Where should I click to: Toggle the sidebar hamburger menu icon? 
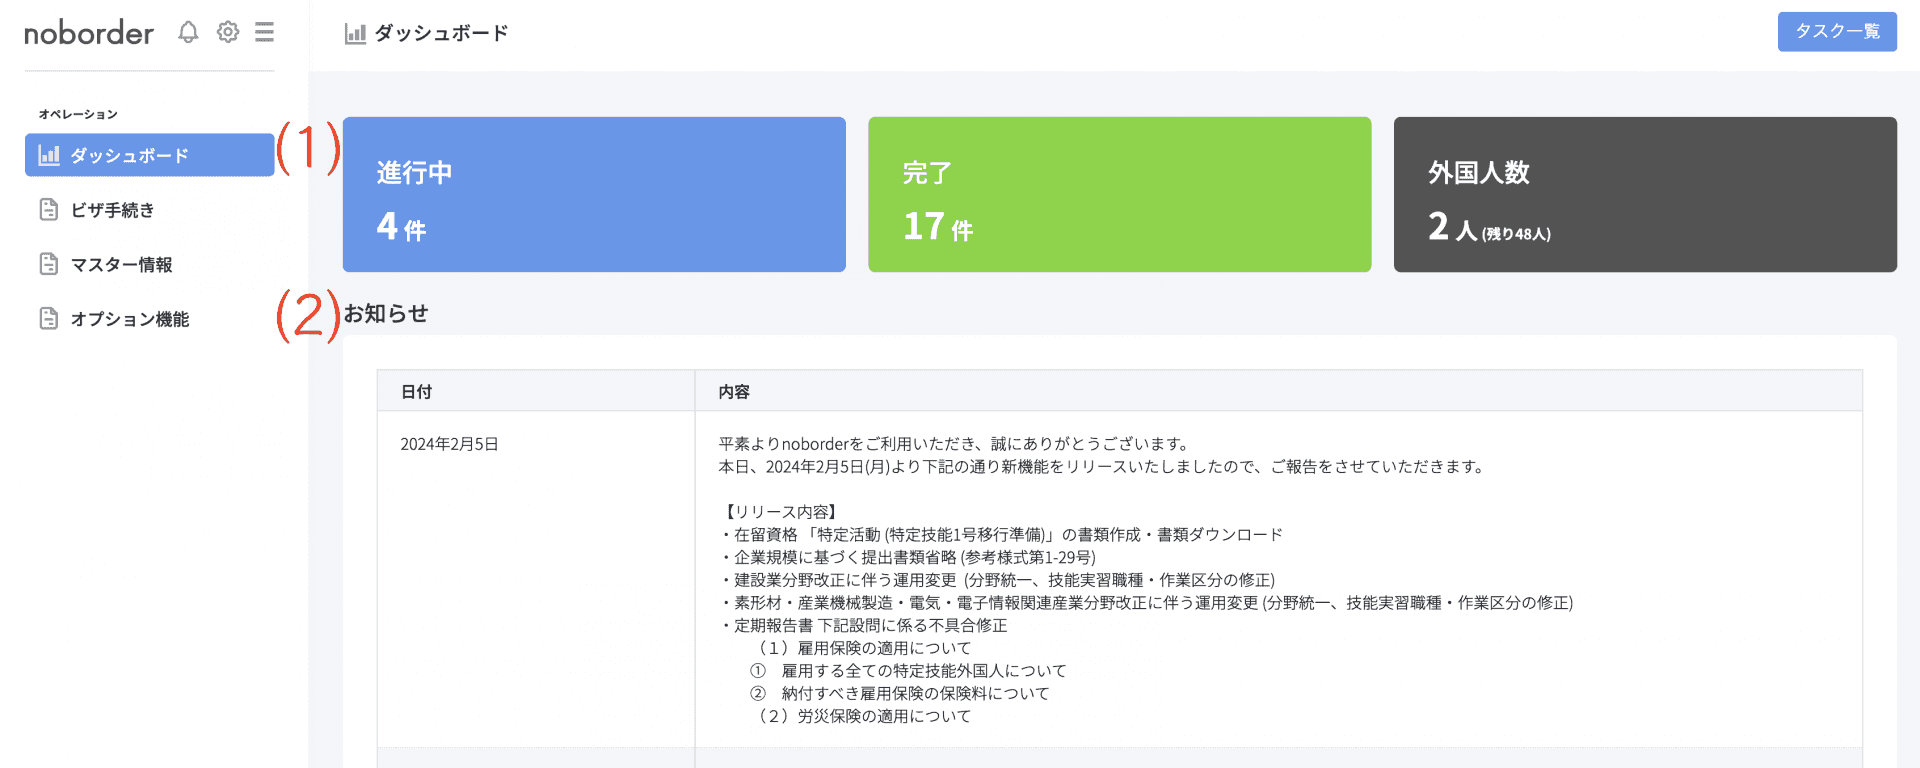(264, 32)
